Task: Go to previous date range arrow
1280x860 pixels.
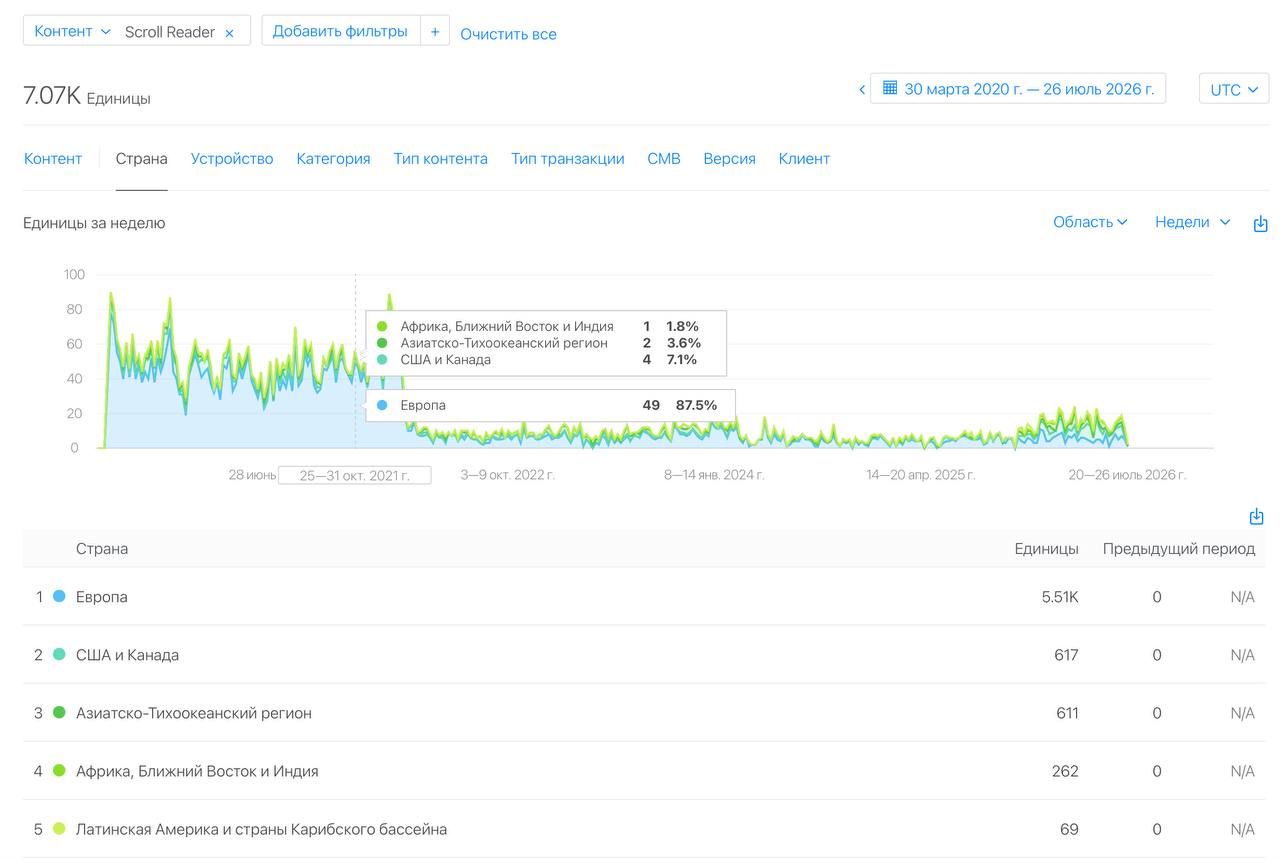Action: pos(862,90)
